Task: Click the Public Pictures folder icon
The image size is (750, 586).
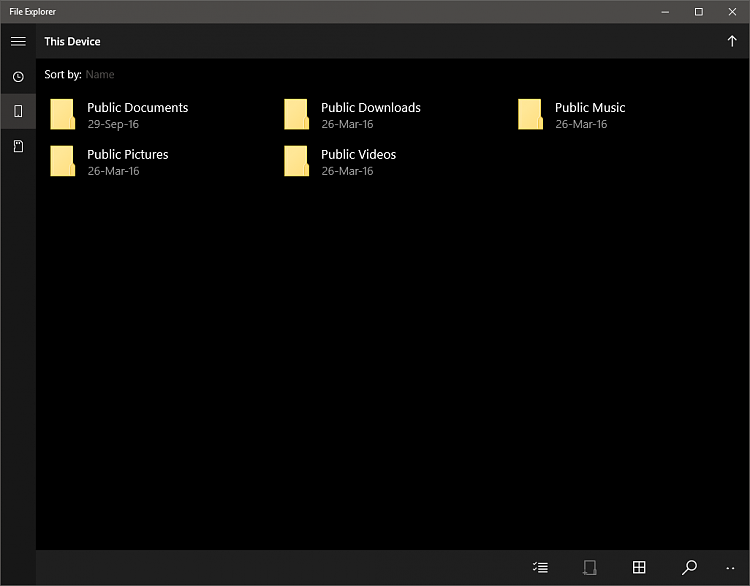Action: pyautogui.click(x=63, y=161)
